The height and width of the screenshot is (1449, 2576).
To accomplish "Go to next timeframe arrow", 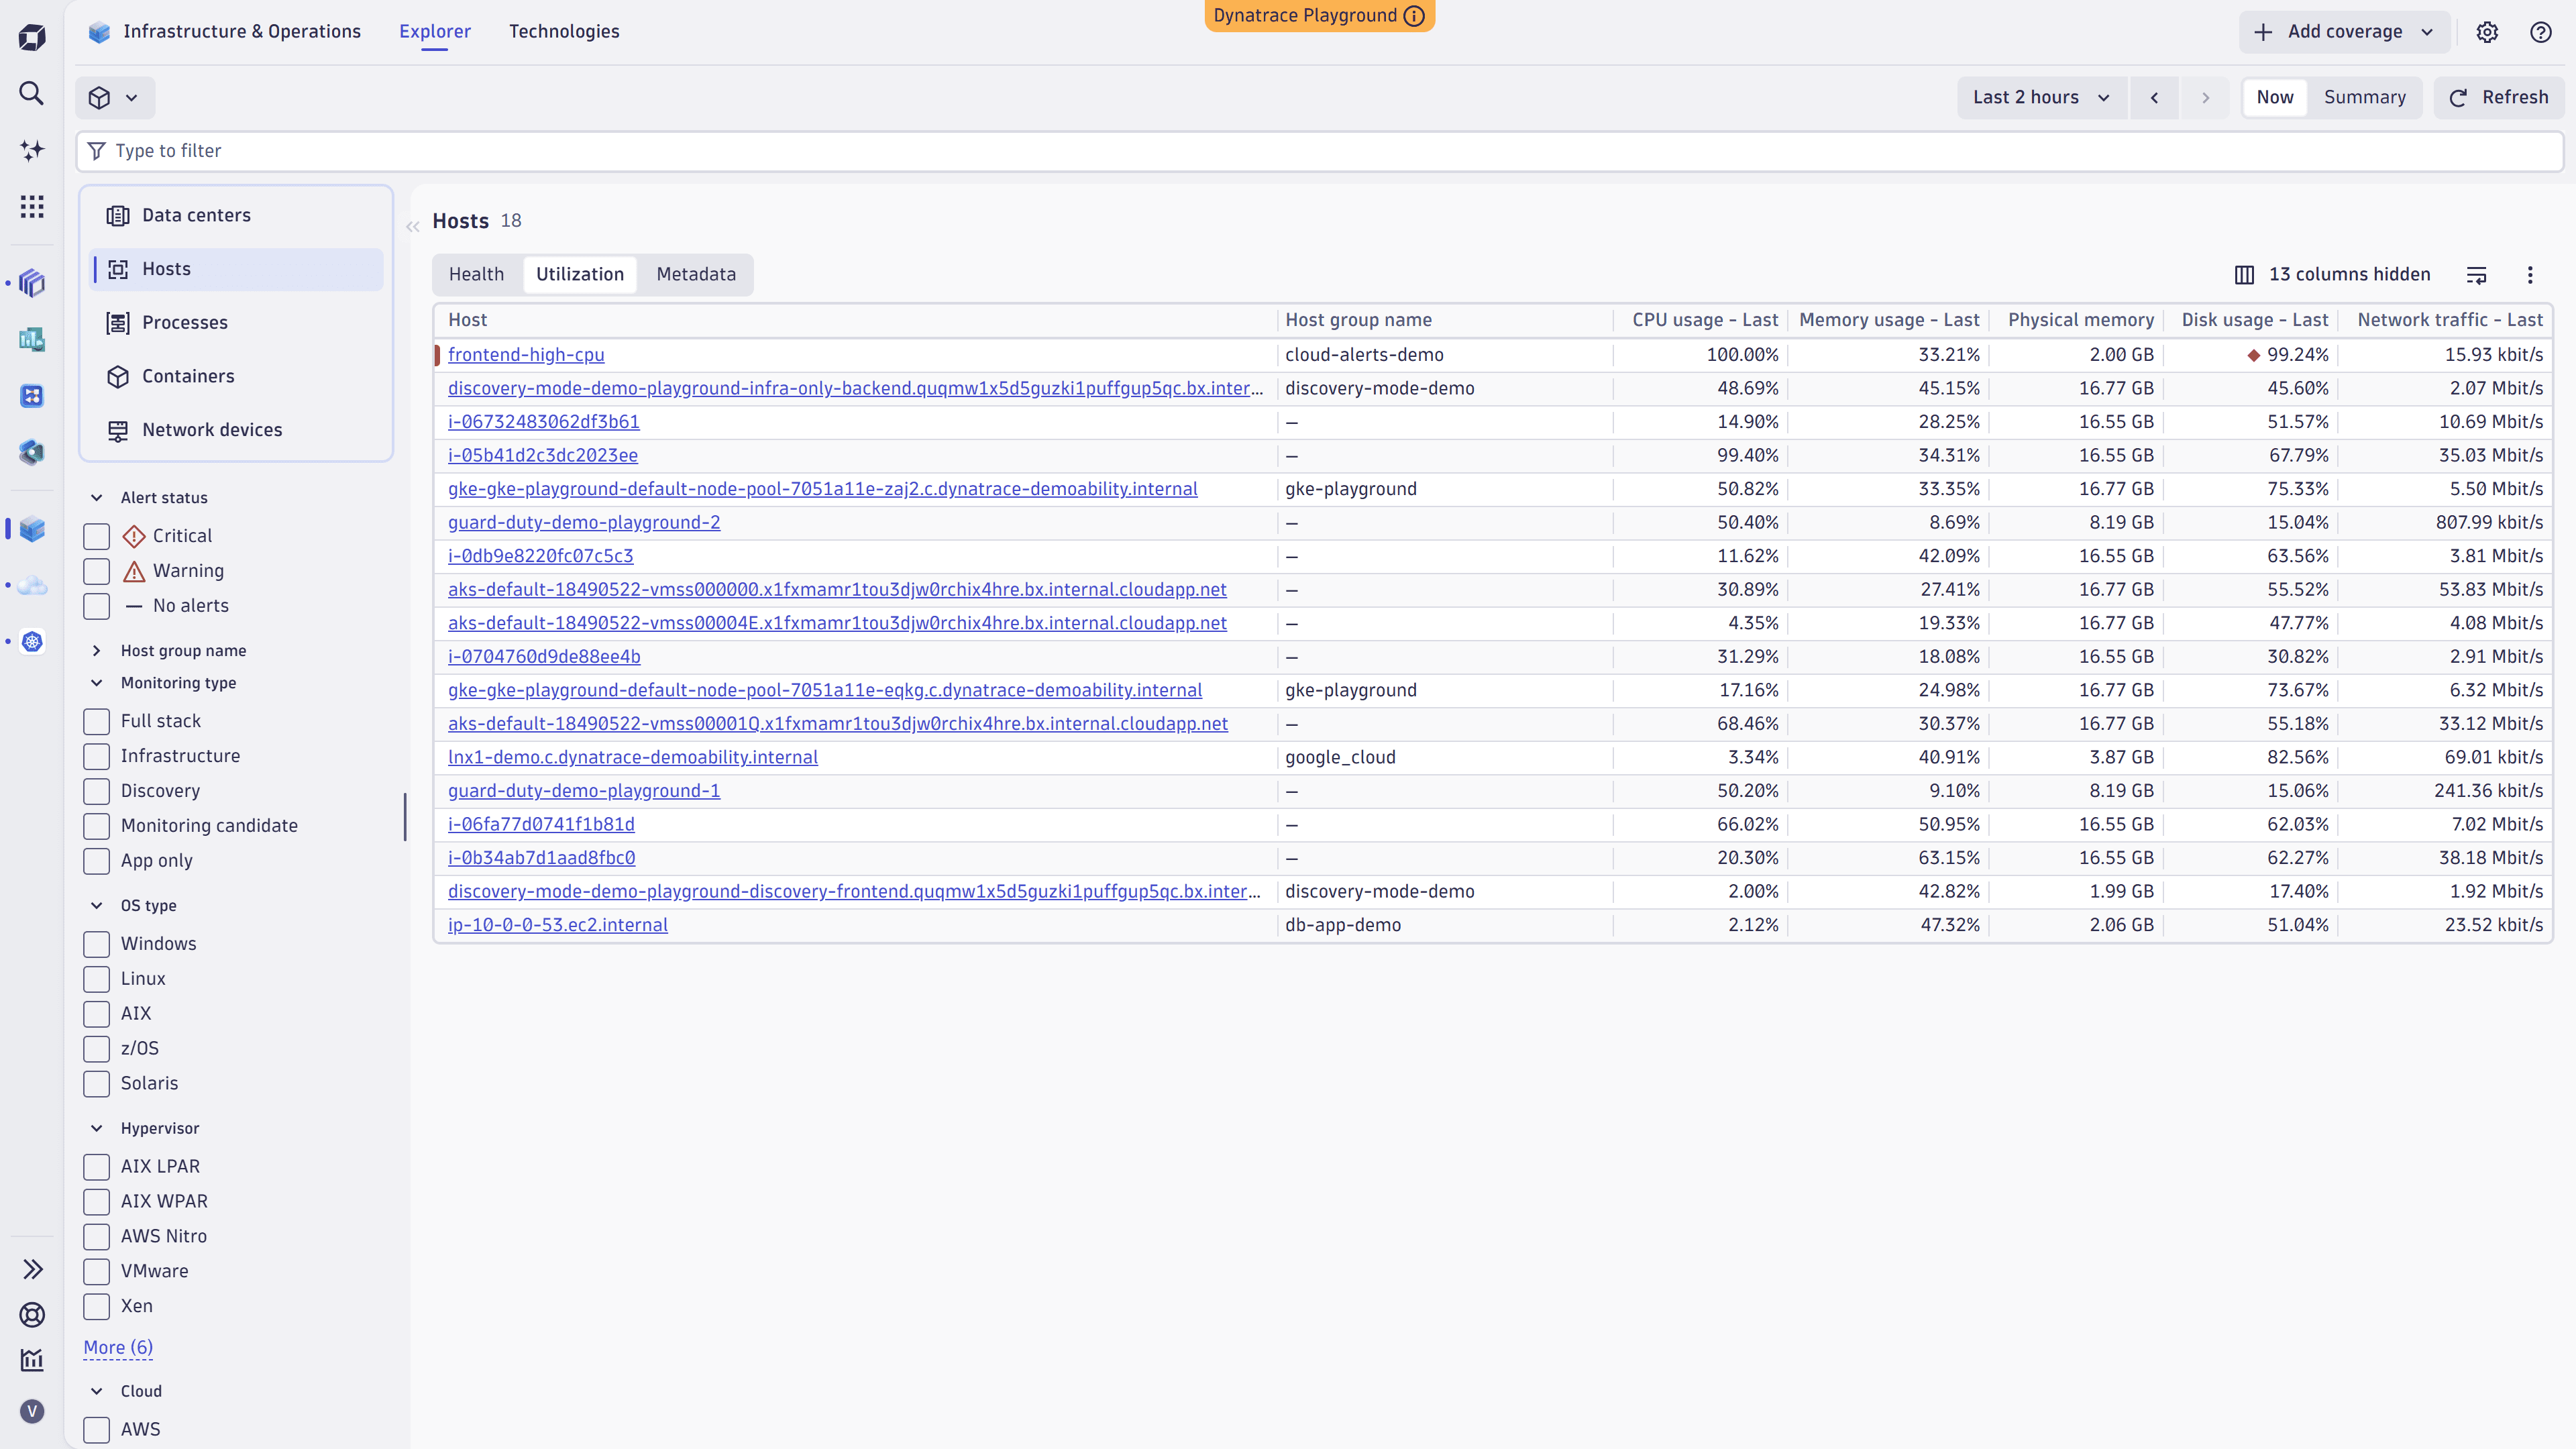I will pyautogui.click(x=2205, y=98).
